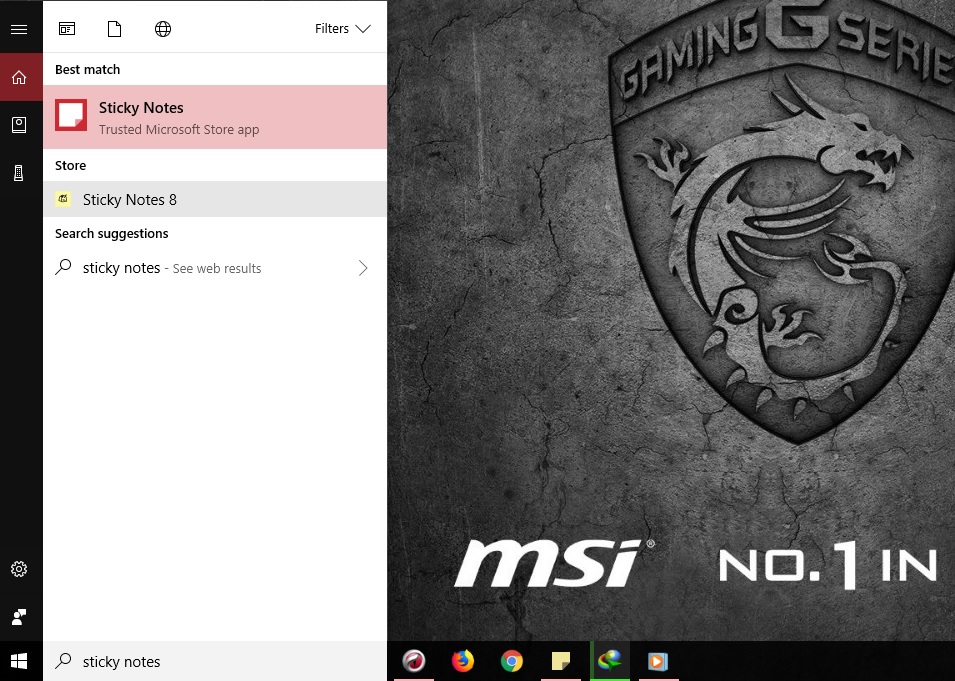The width and height of the screenshot is (955, 681).
Task: Click the search box containing sticky notes
Action: (215, 662)
